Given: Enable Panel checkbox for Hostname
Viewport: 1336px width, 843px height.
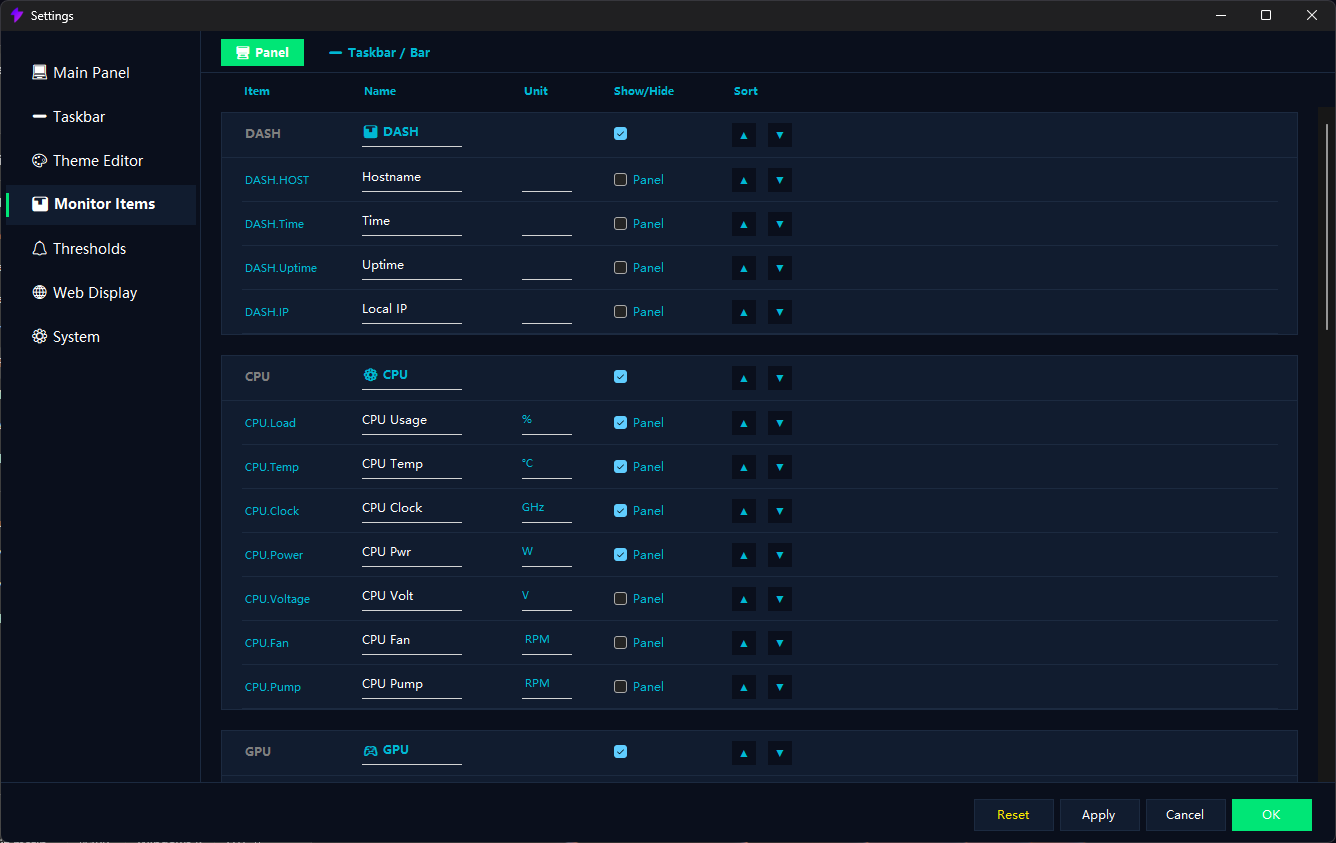Looking at the screenshot, I should 621,180.
